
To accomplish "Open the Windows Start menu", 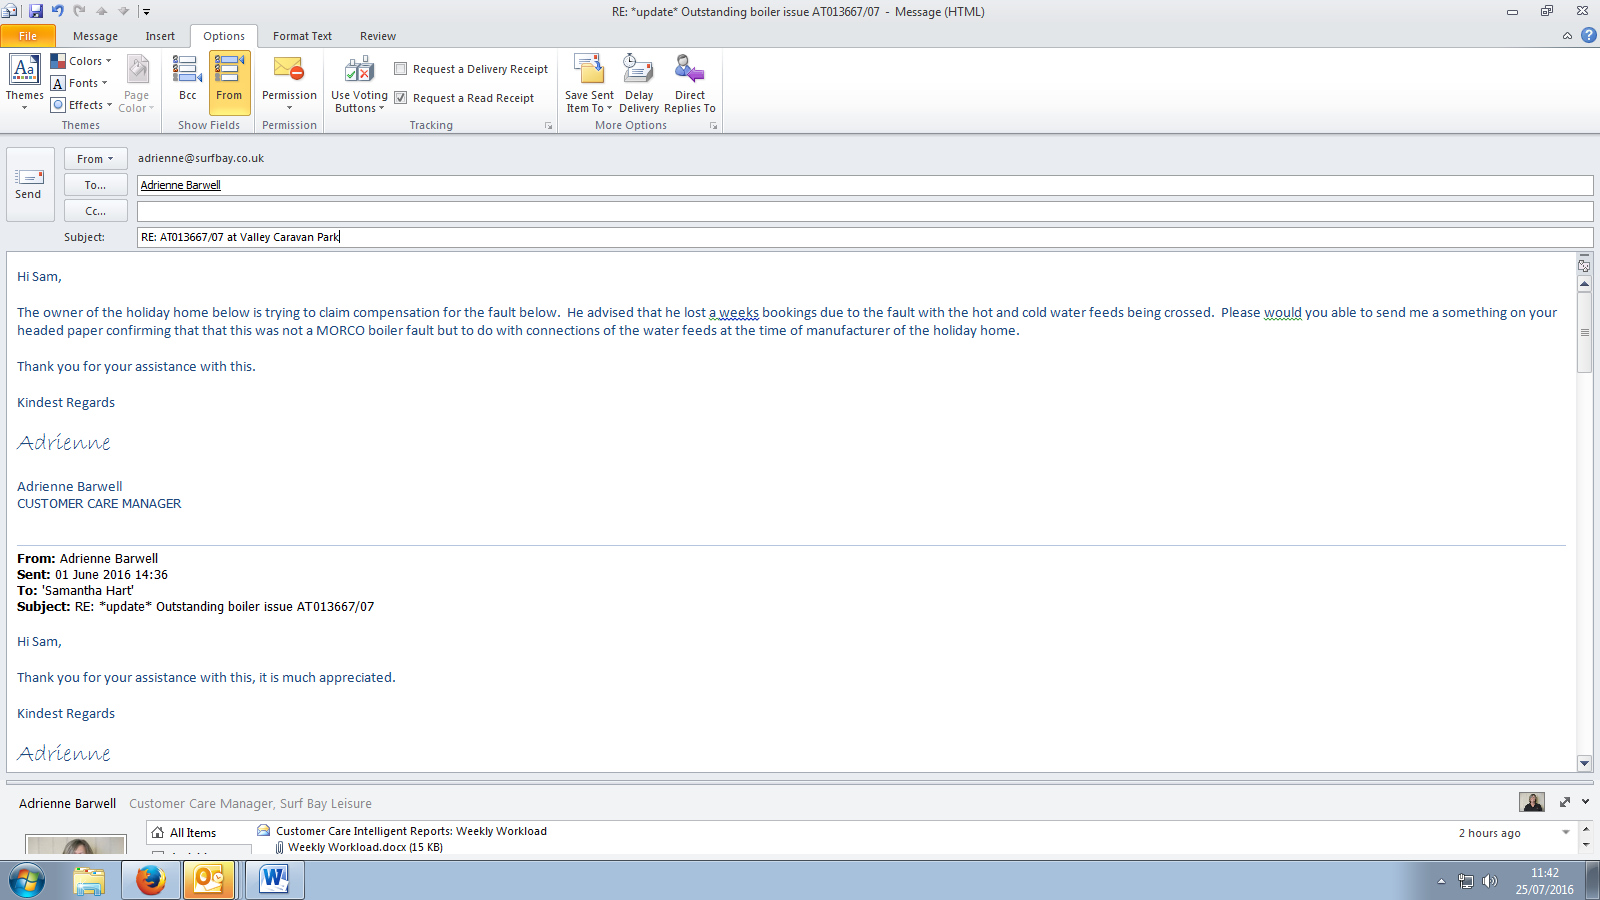I will pos(27,881).
